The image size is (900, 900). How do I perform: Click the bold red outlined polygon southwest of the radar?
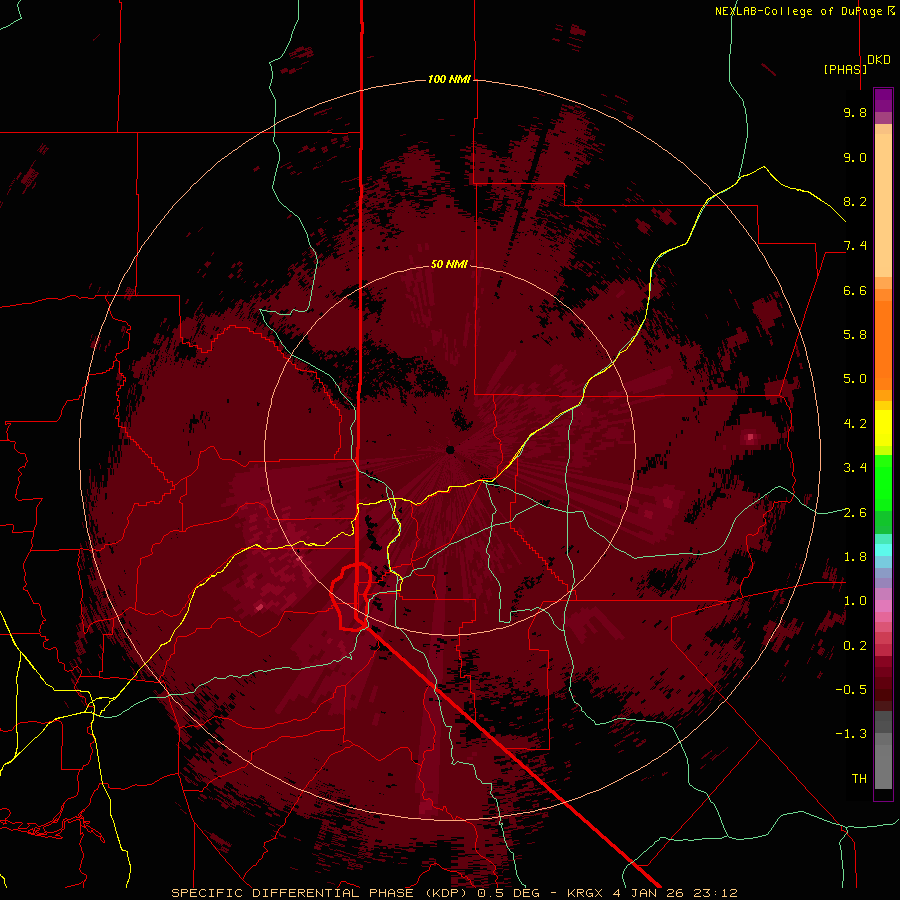click(x=351, y=597)
